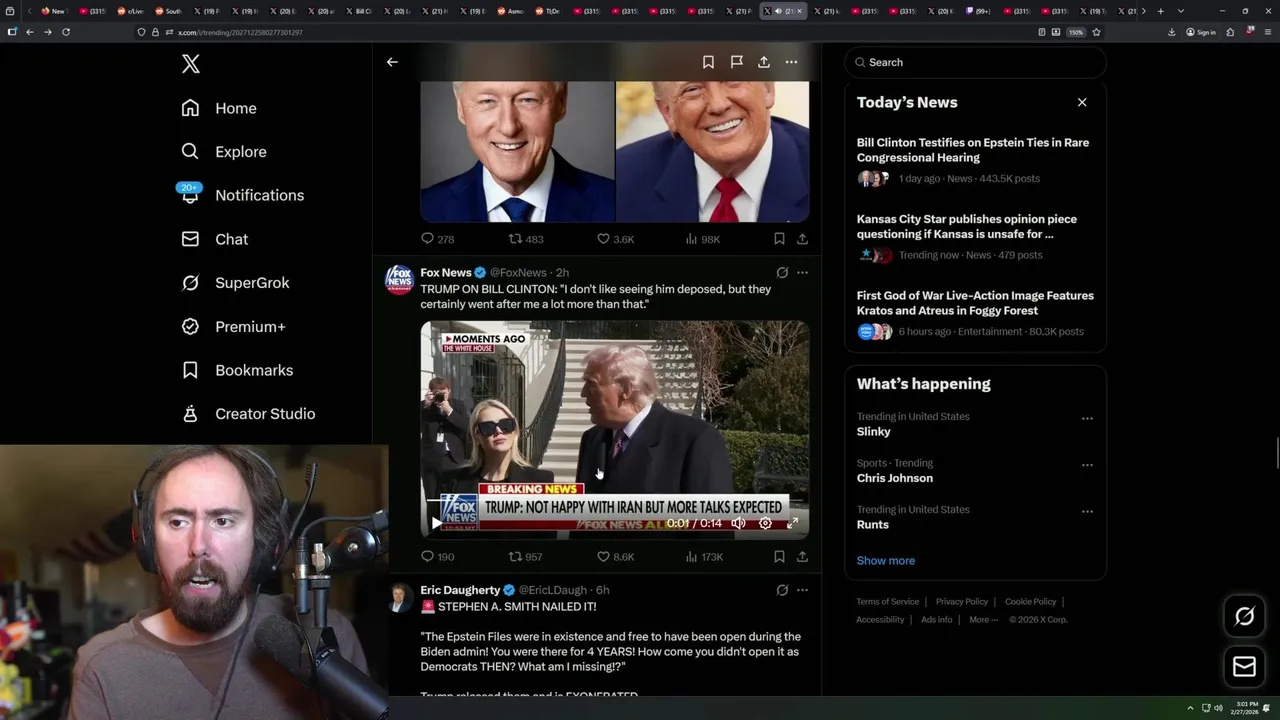Image resolution: width=1280 pixels, height=720 pixels.
Task: Open the Chris Johnson trending topic
Action: [895, 478]
